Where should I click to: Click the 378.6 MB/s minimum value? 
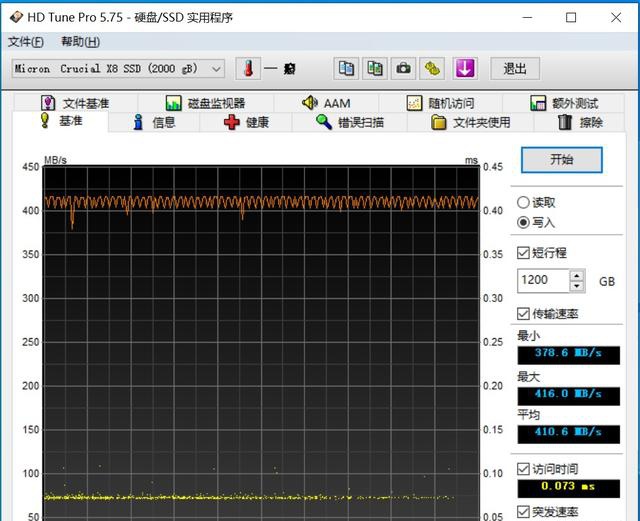coord(569,355)
